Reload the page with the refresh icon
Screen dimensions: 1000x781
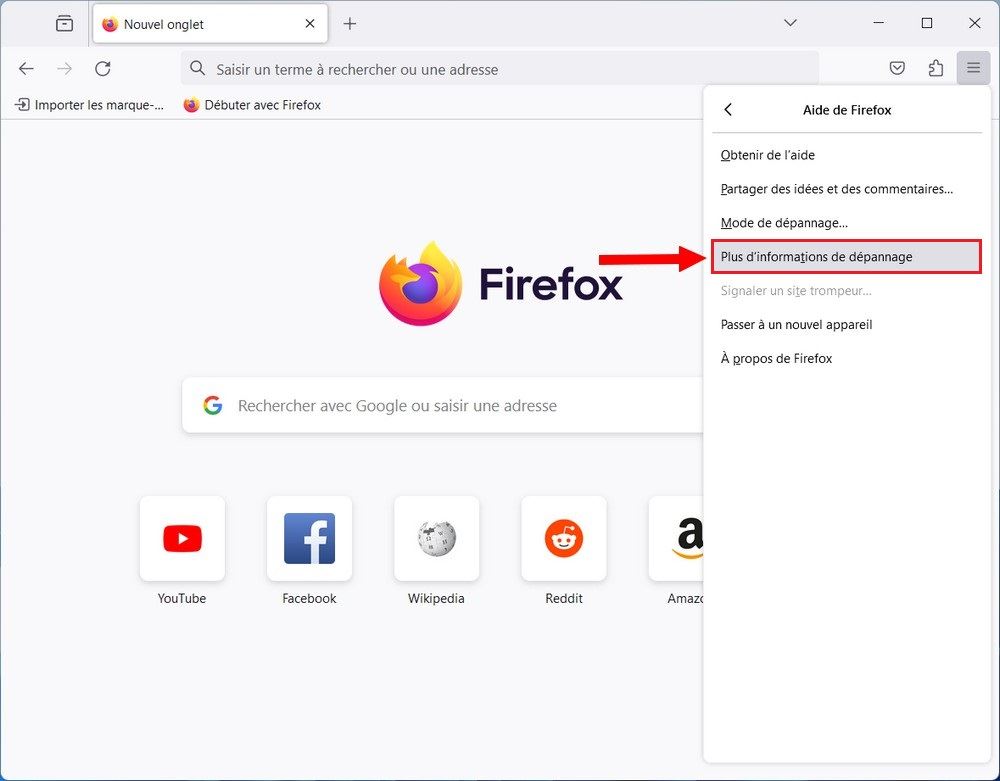point(103,69)
